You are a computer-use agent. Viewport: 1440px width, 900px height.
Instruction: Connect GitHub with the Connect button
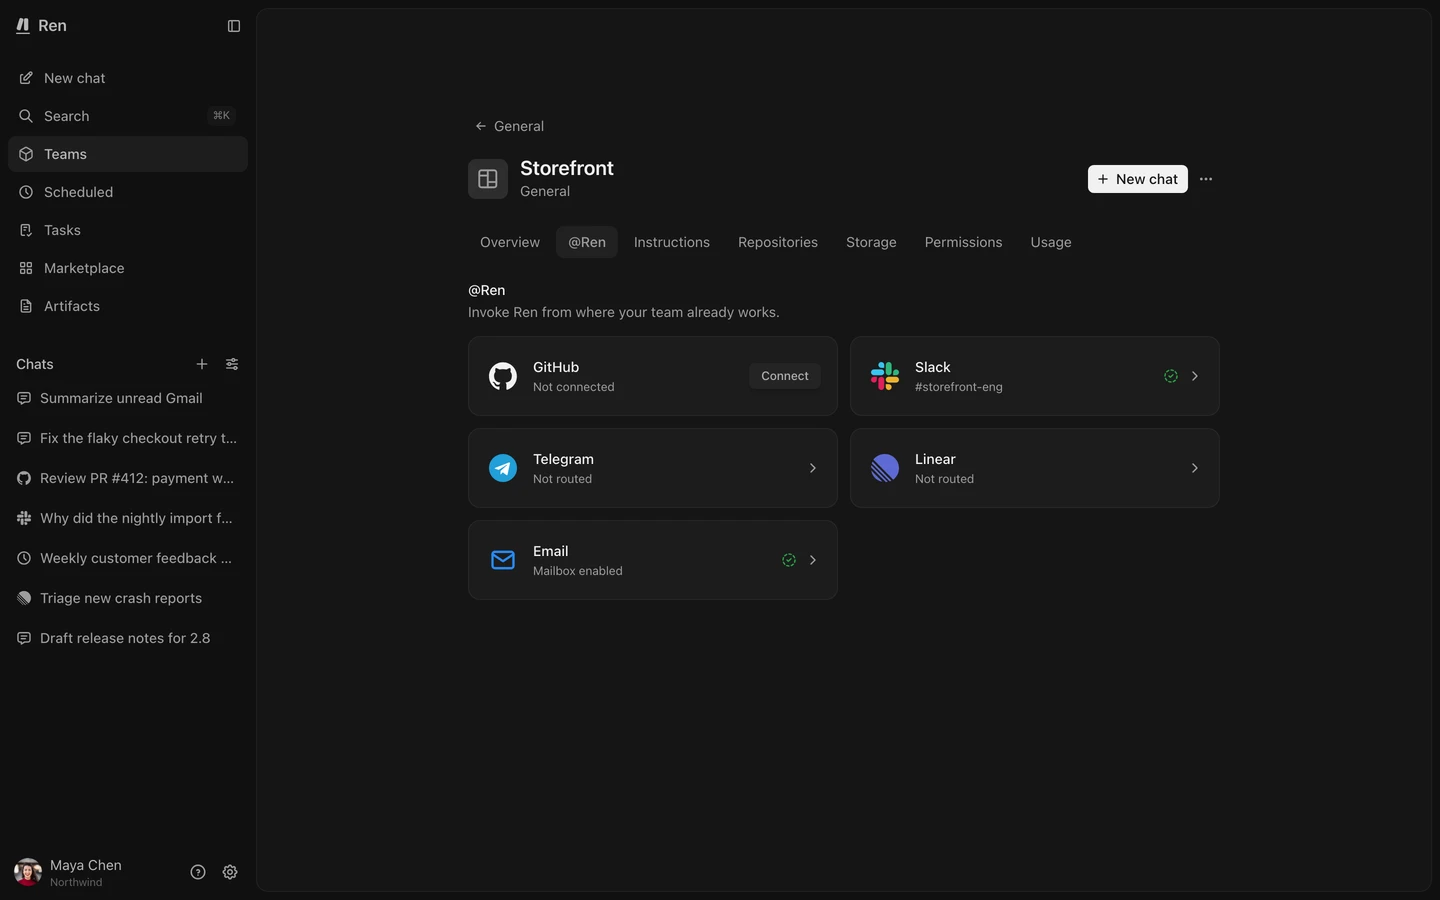[785, 376]
